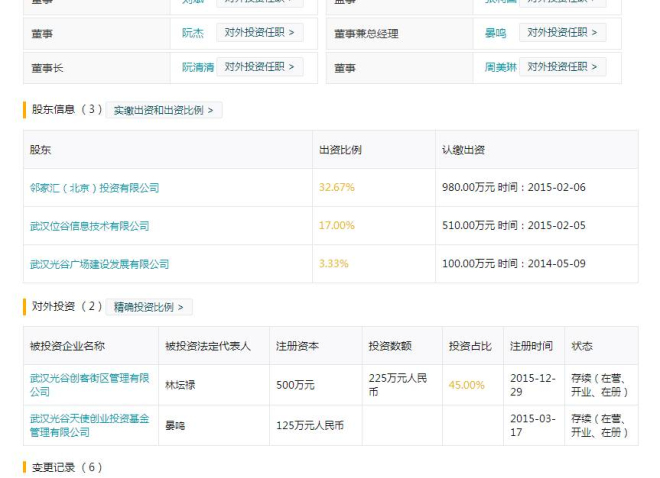This screenshot has width=660, height=478.
Task: Open 阮清清's 对外投资任职 button
Action: (260, 67)
